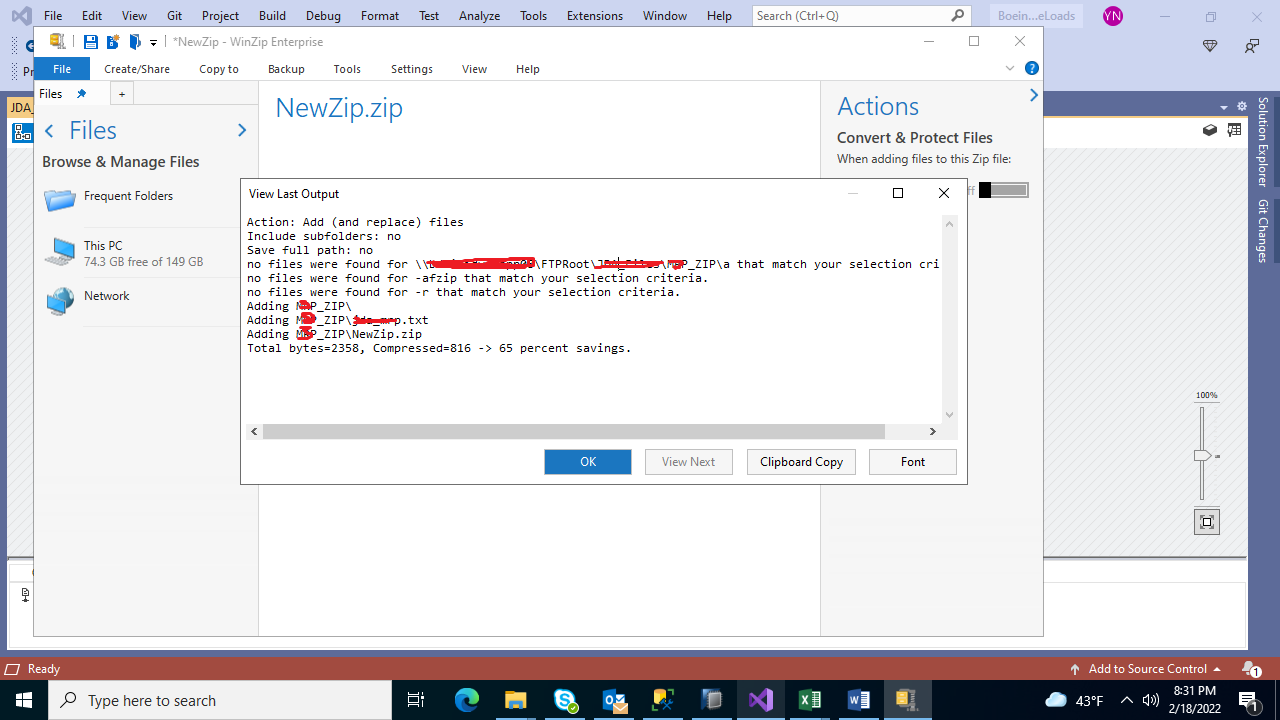
Task: Click the output dialog horizontal scrollbar
Action: point(573,432)
